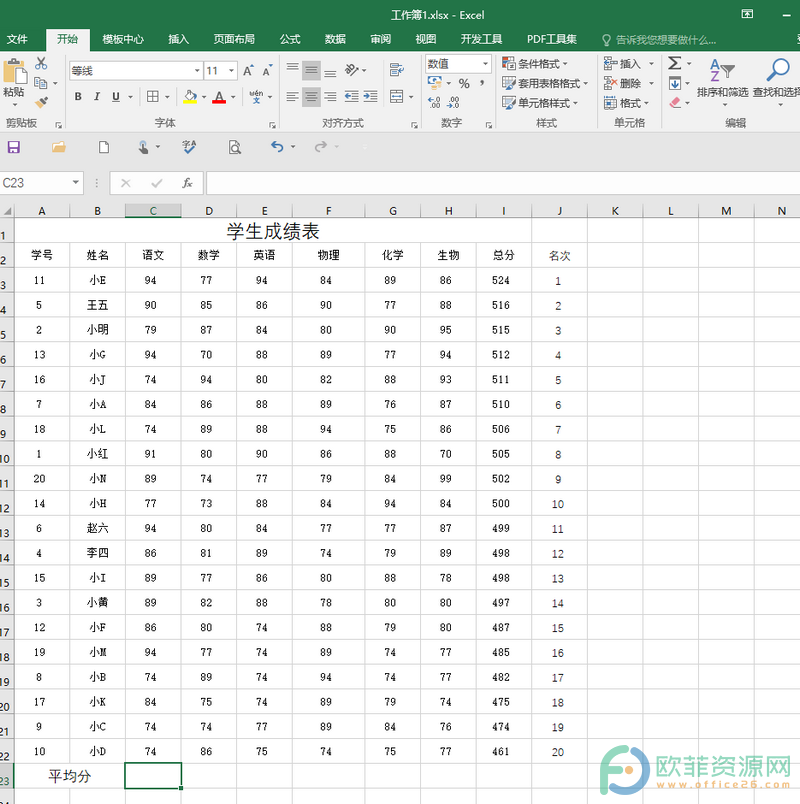Click the Decrease Decimal icon
Viewport: 800px width, 804px height.
(x=453, y=103)
